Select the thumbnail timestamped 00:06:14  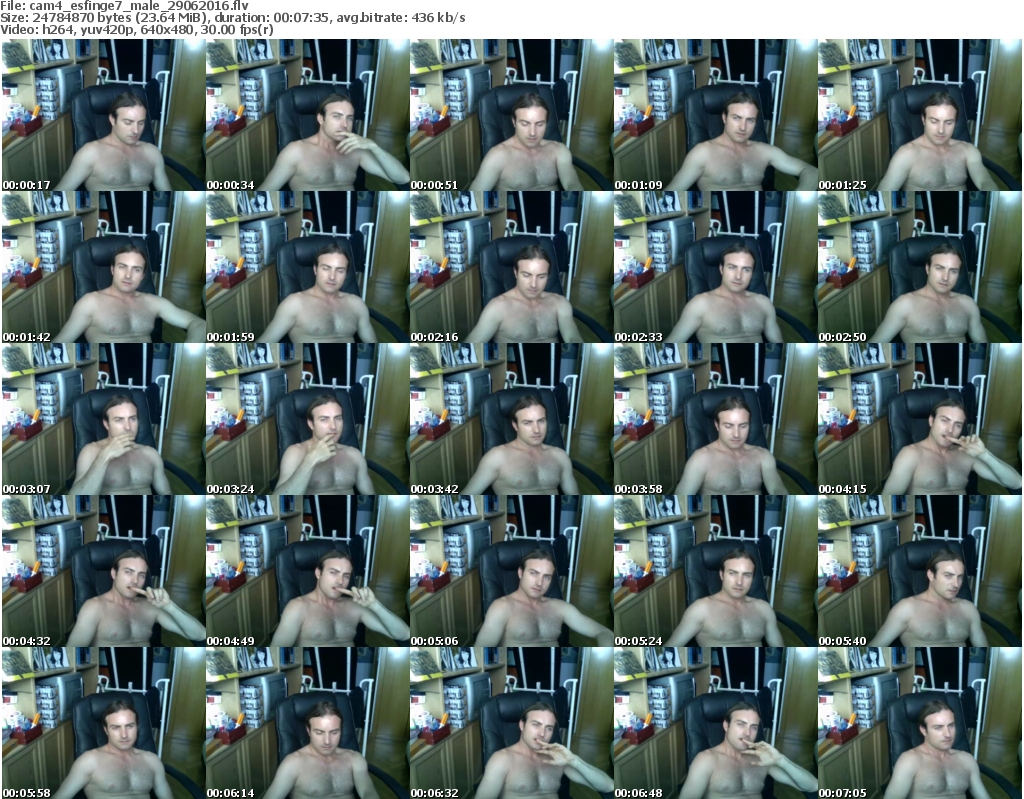pyautogui.click(x=308, y=723)
